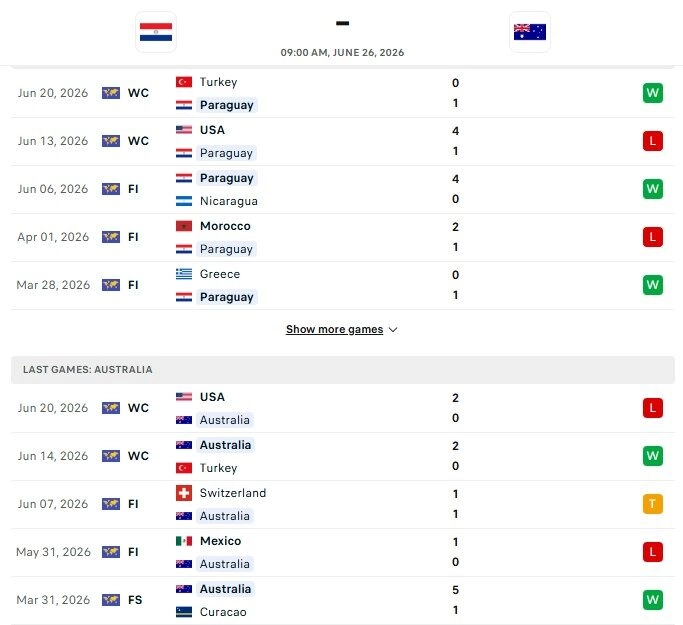The image size is (683, 625).
Task: Click the Mexico flag icon
Action: [184, 541]
